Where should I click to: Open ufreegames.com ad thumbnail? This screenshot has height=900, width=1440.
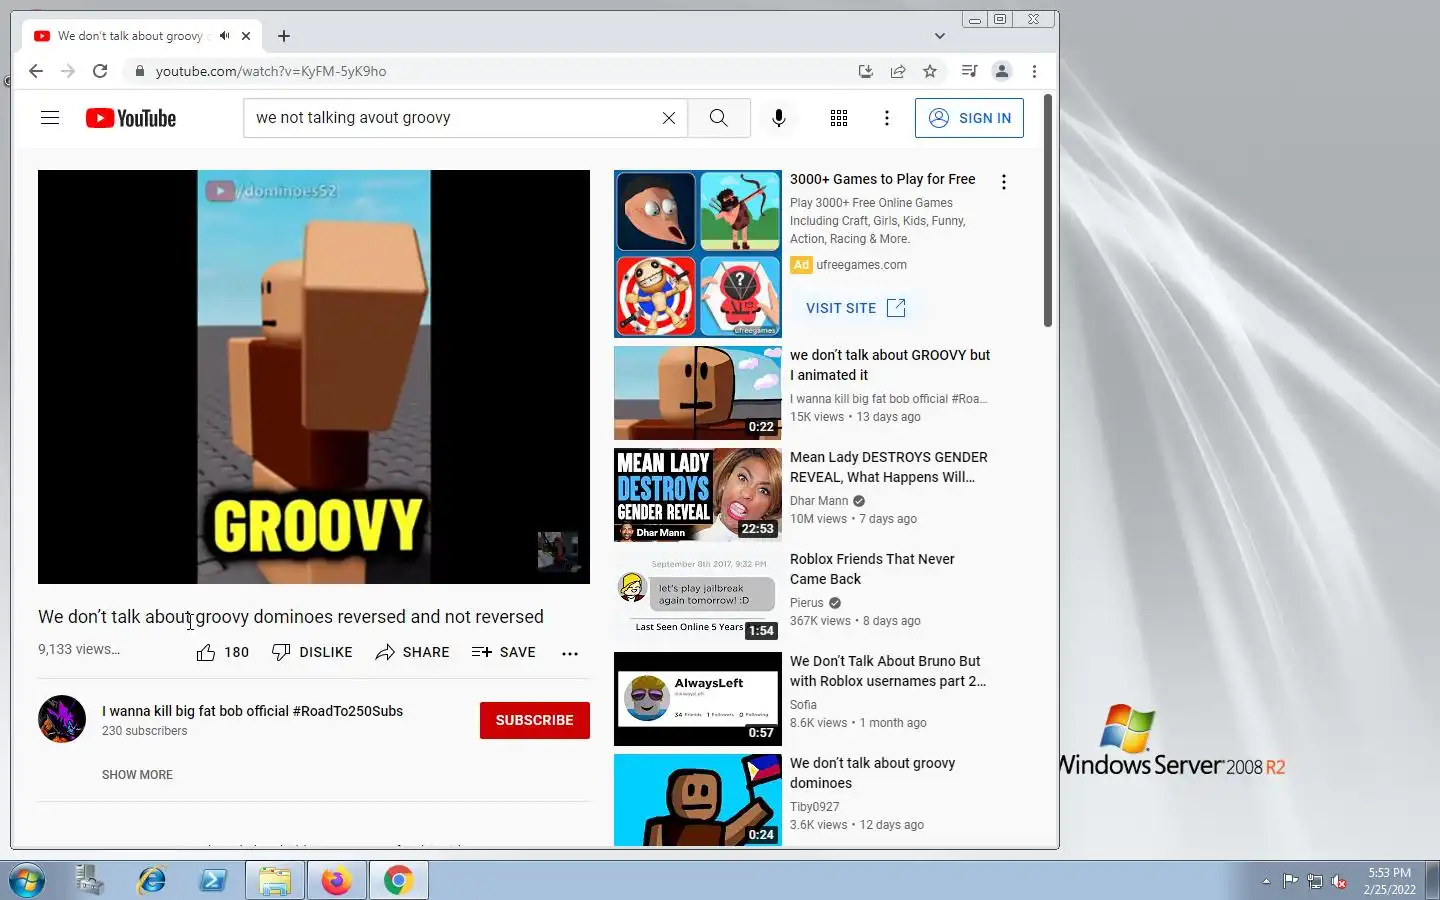pyautogui.click(x=697, y=254)
